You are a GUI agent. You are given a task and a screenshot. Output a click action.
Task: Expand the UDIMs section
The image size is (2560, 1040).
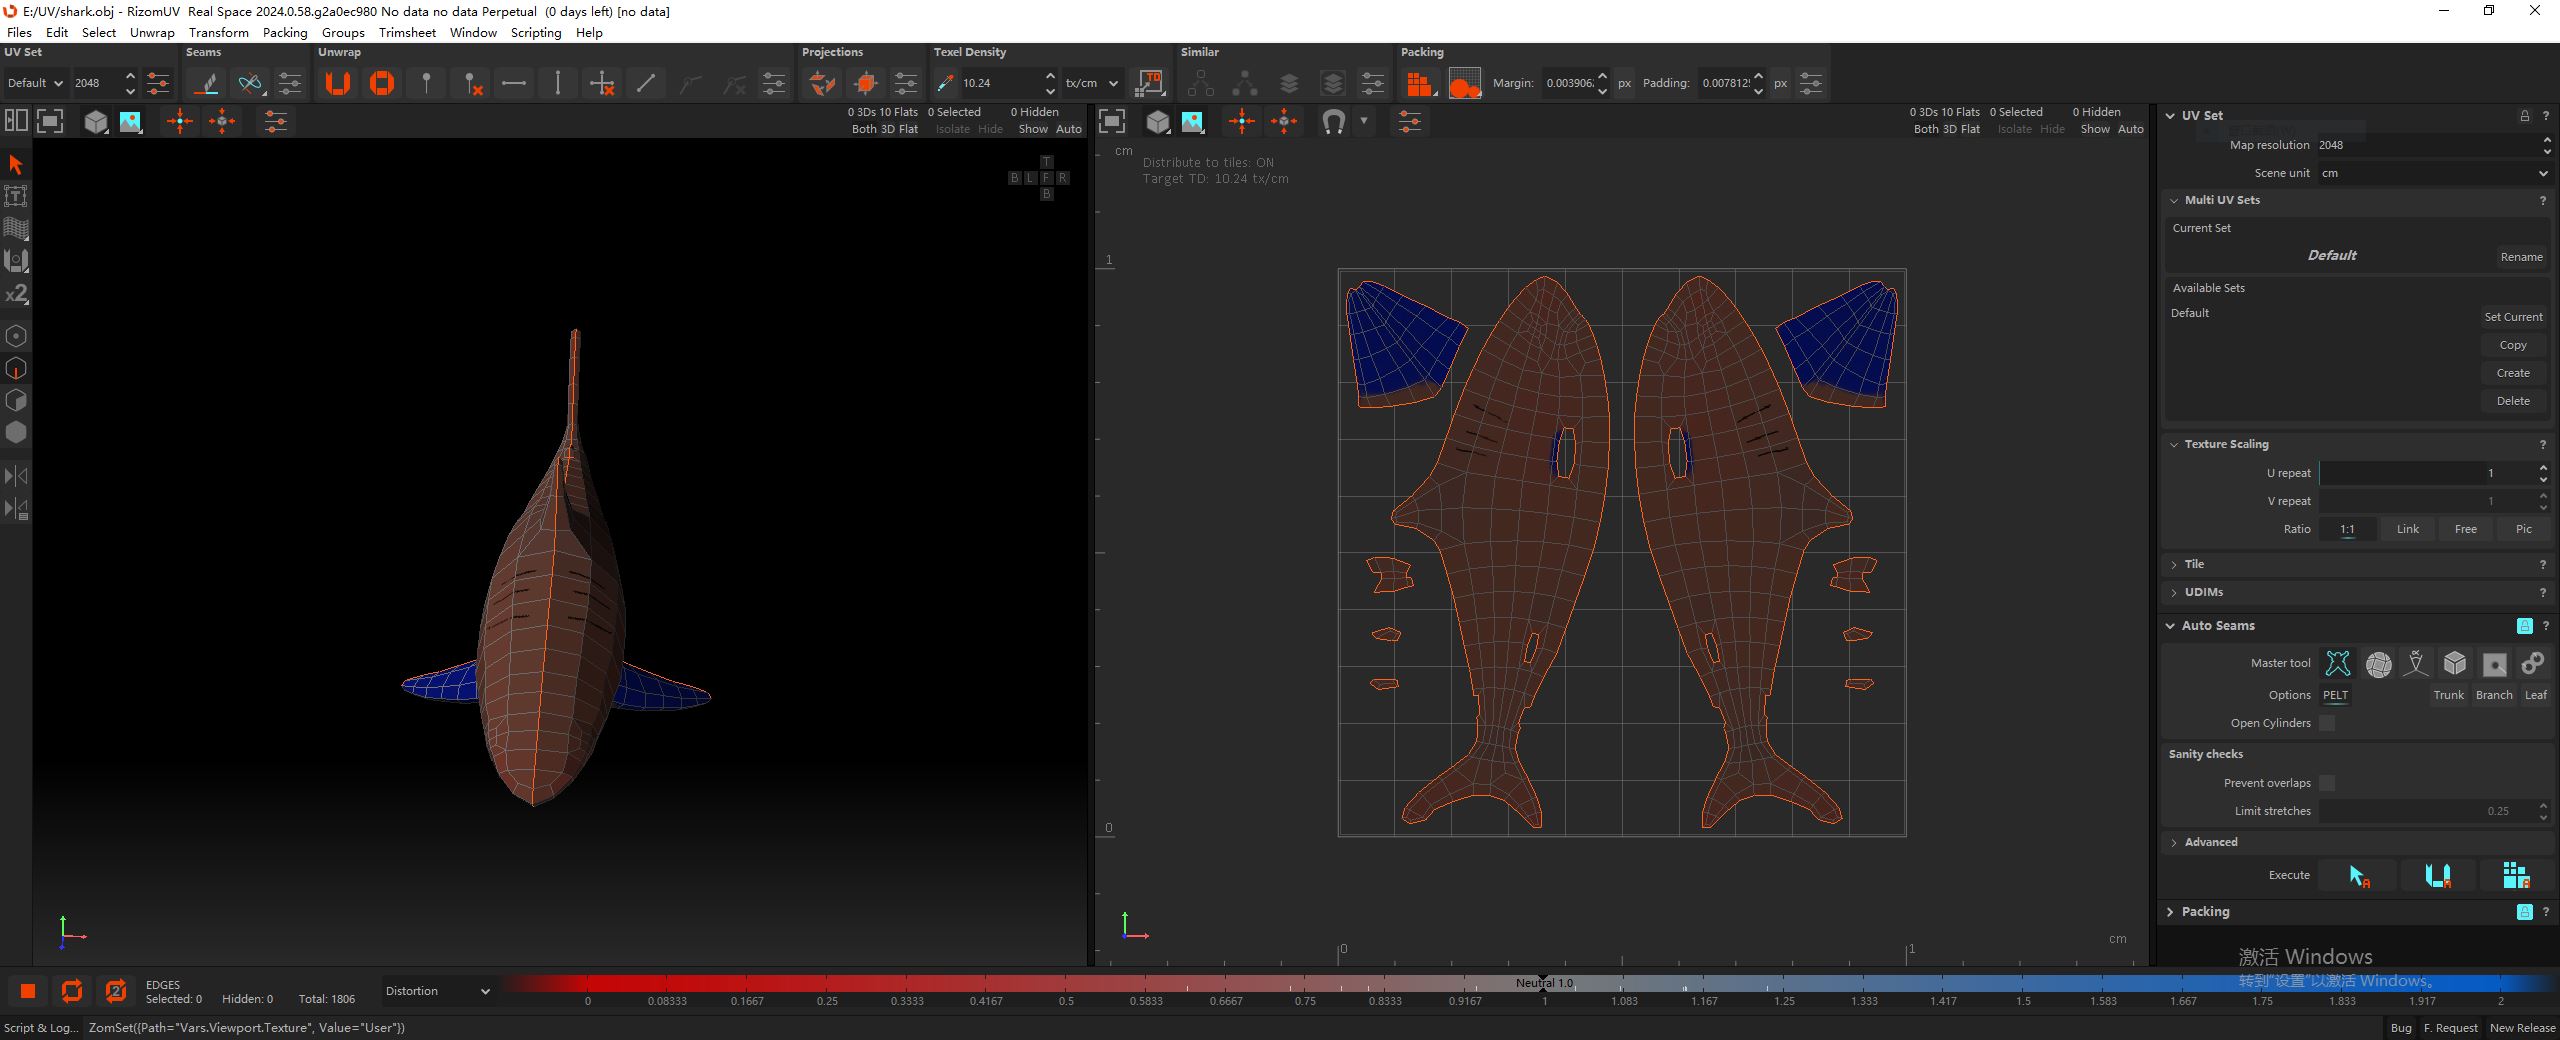[2203, 592]
